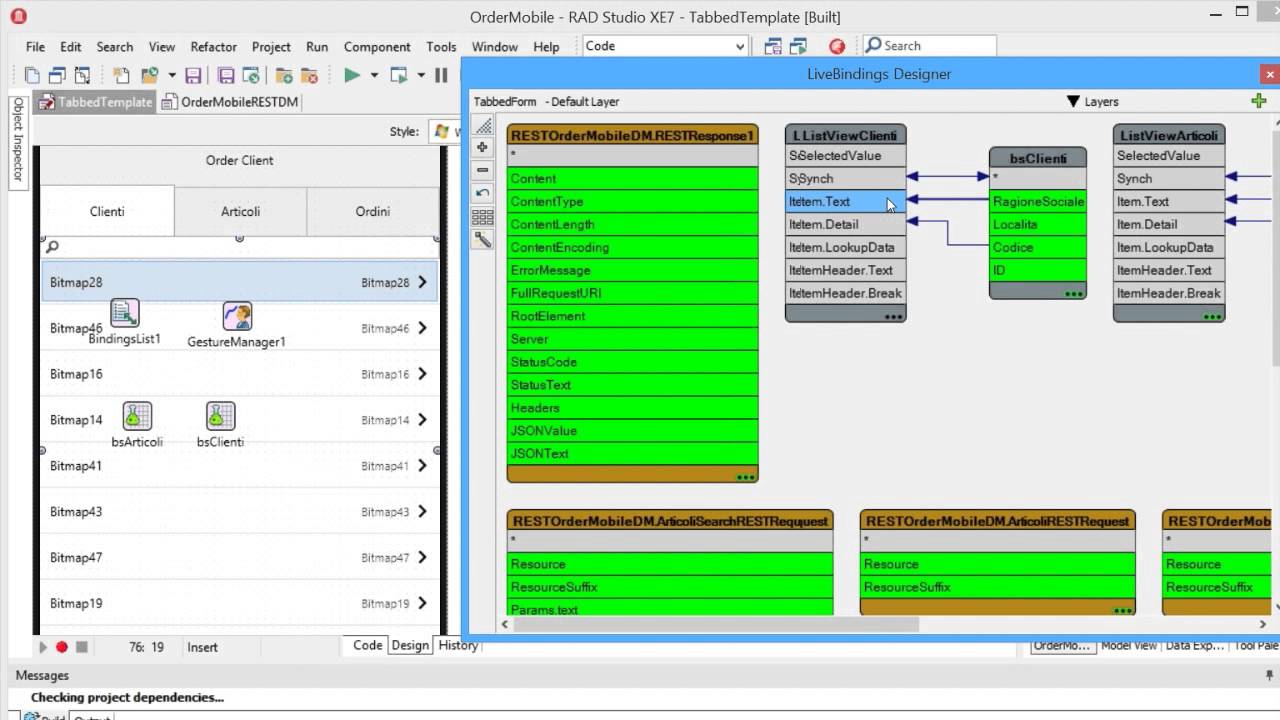Viewport: 1280px width, 720px height.
Task: Click the LiveBindings zoom out (minus) icon
Action: [x=483, y=170]
